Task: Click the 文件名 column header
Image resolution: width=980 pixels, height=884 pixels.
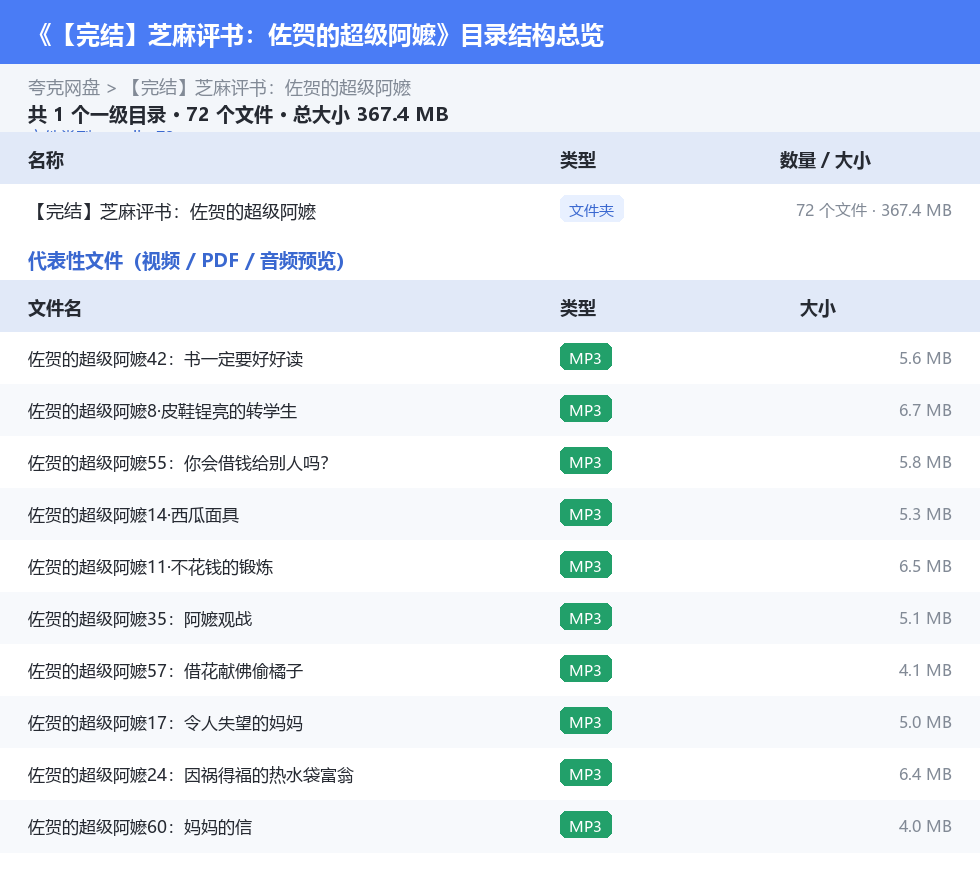Action: coord(54,308)
